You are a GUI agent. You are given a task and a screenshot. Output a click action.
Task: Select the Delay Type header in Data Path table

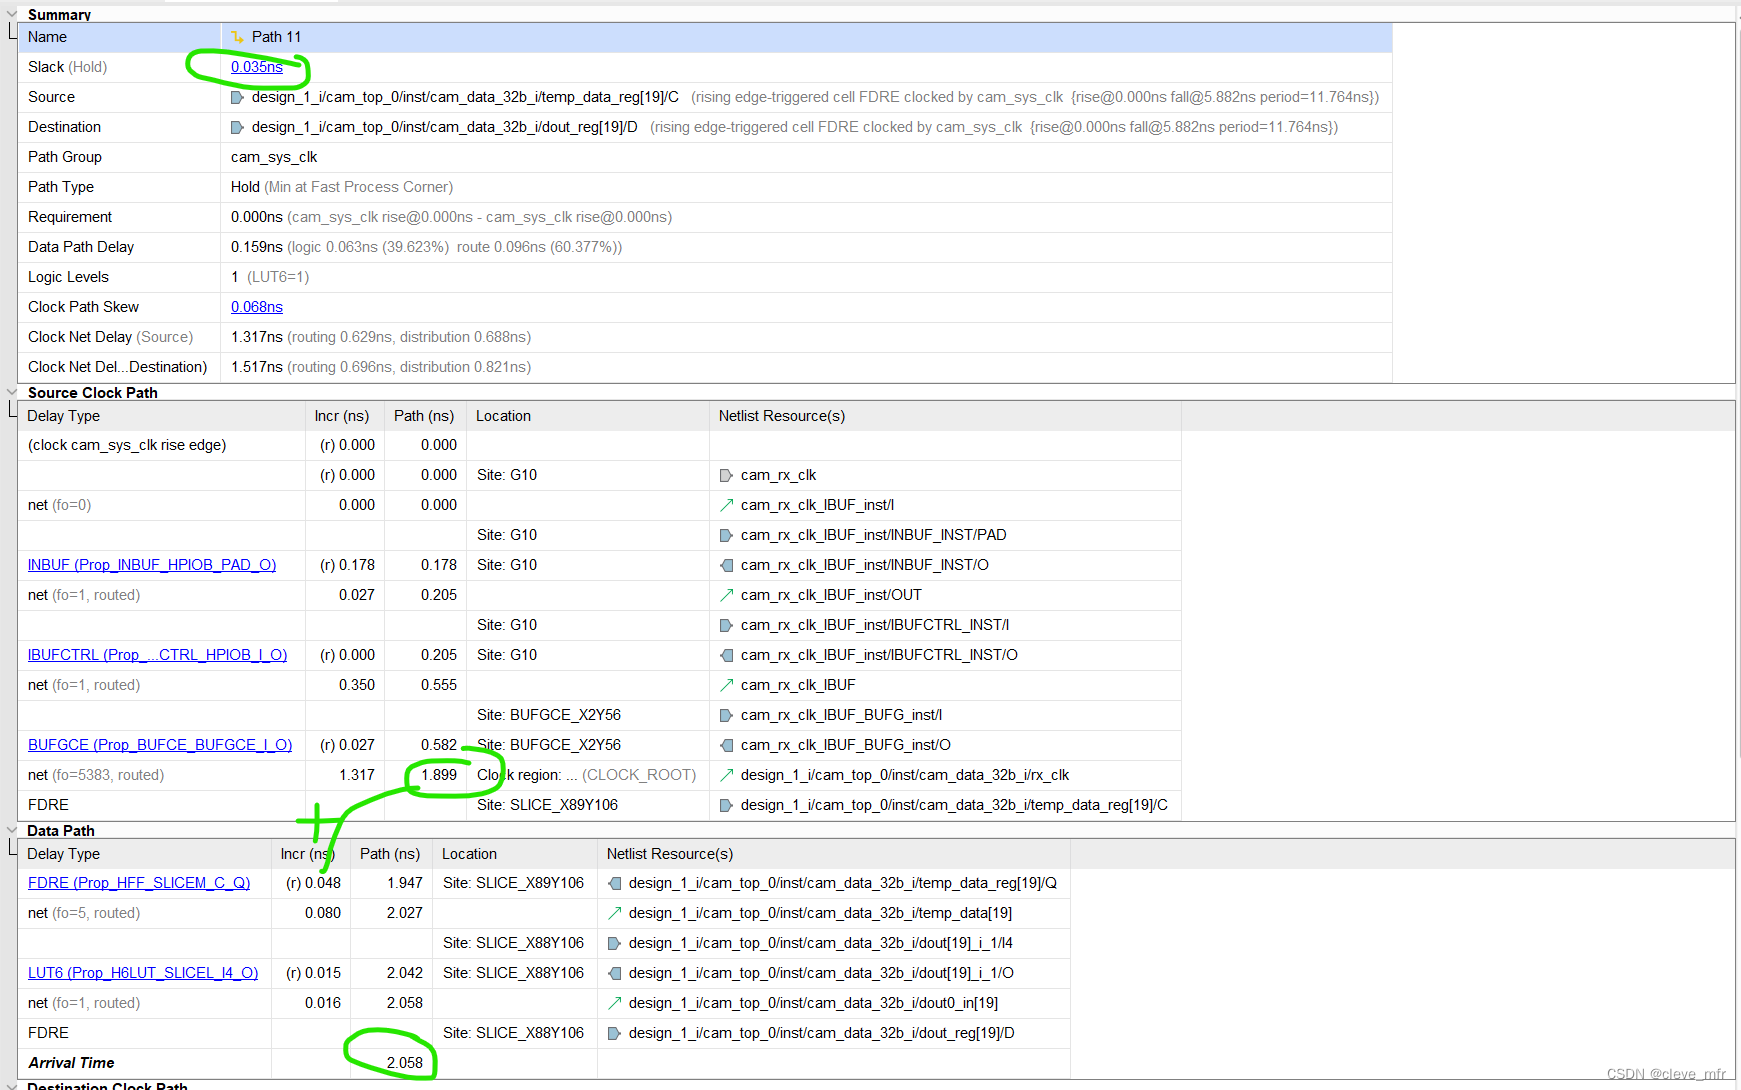[144, 854]
